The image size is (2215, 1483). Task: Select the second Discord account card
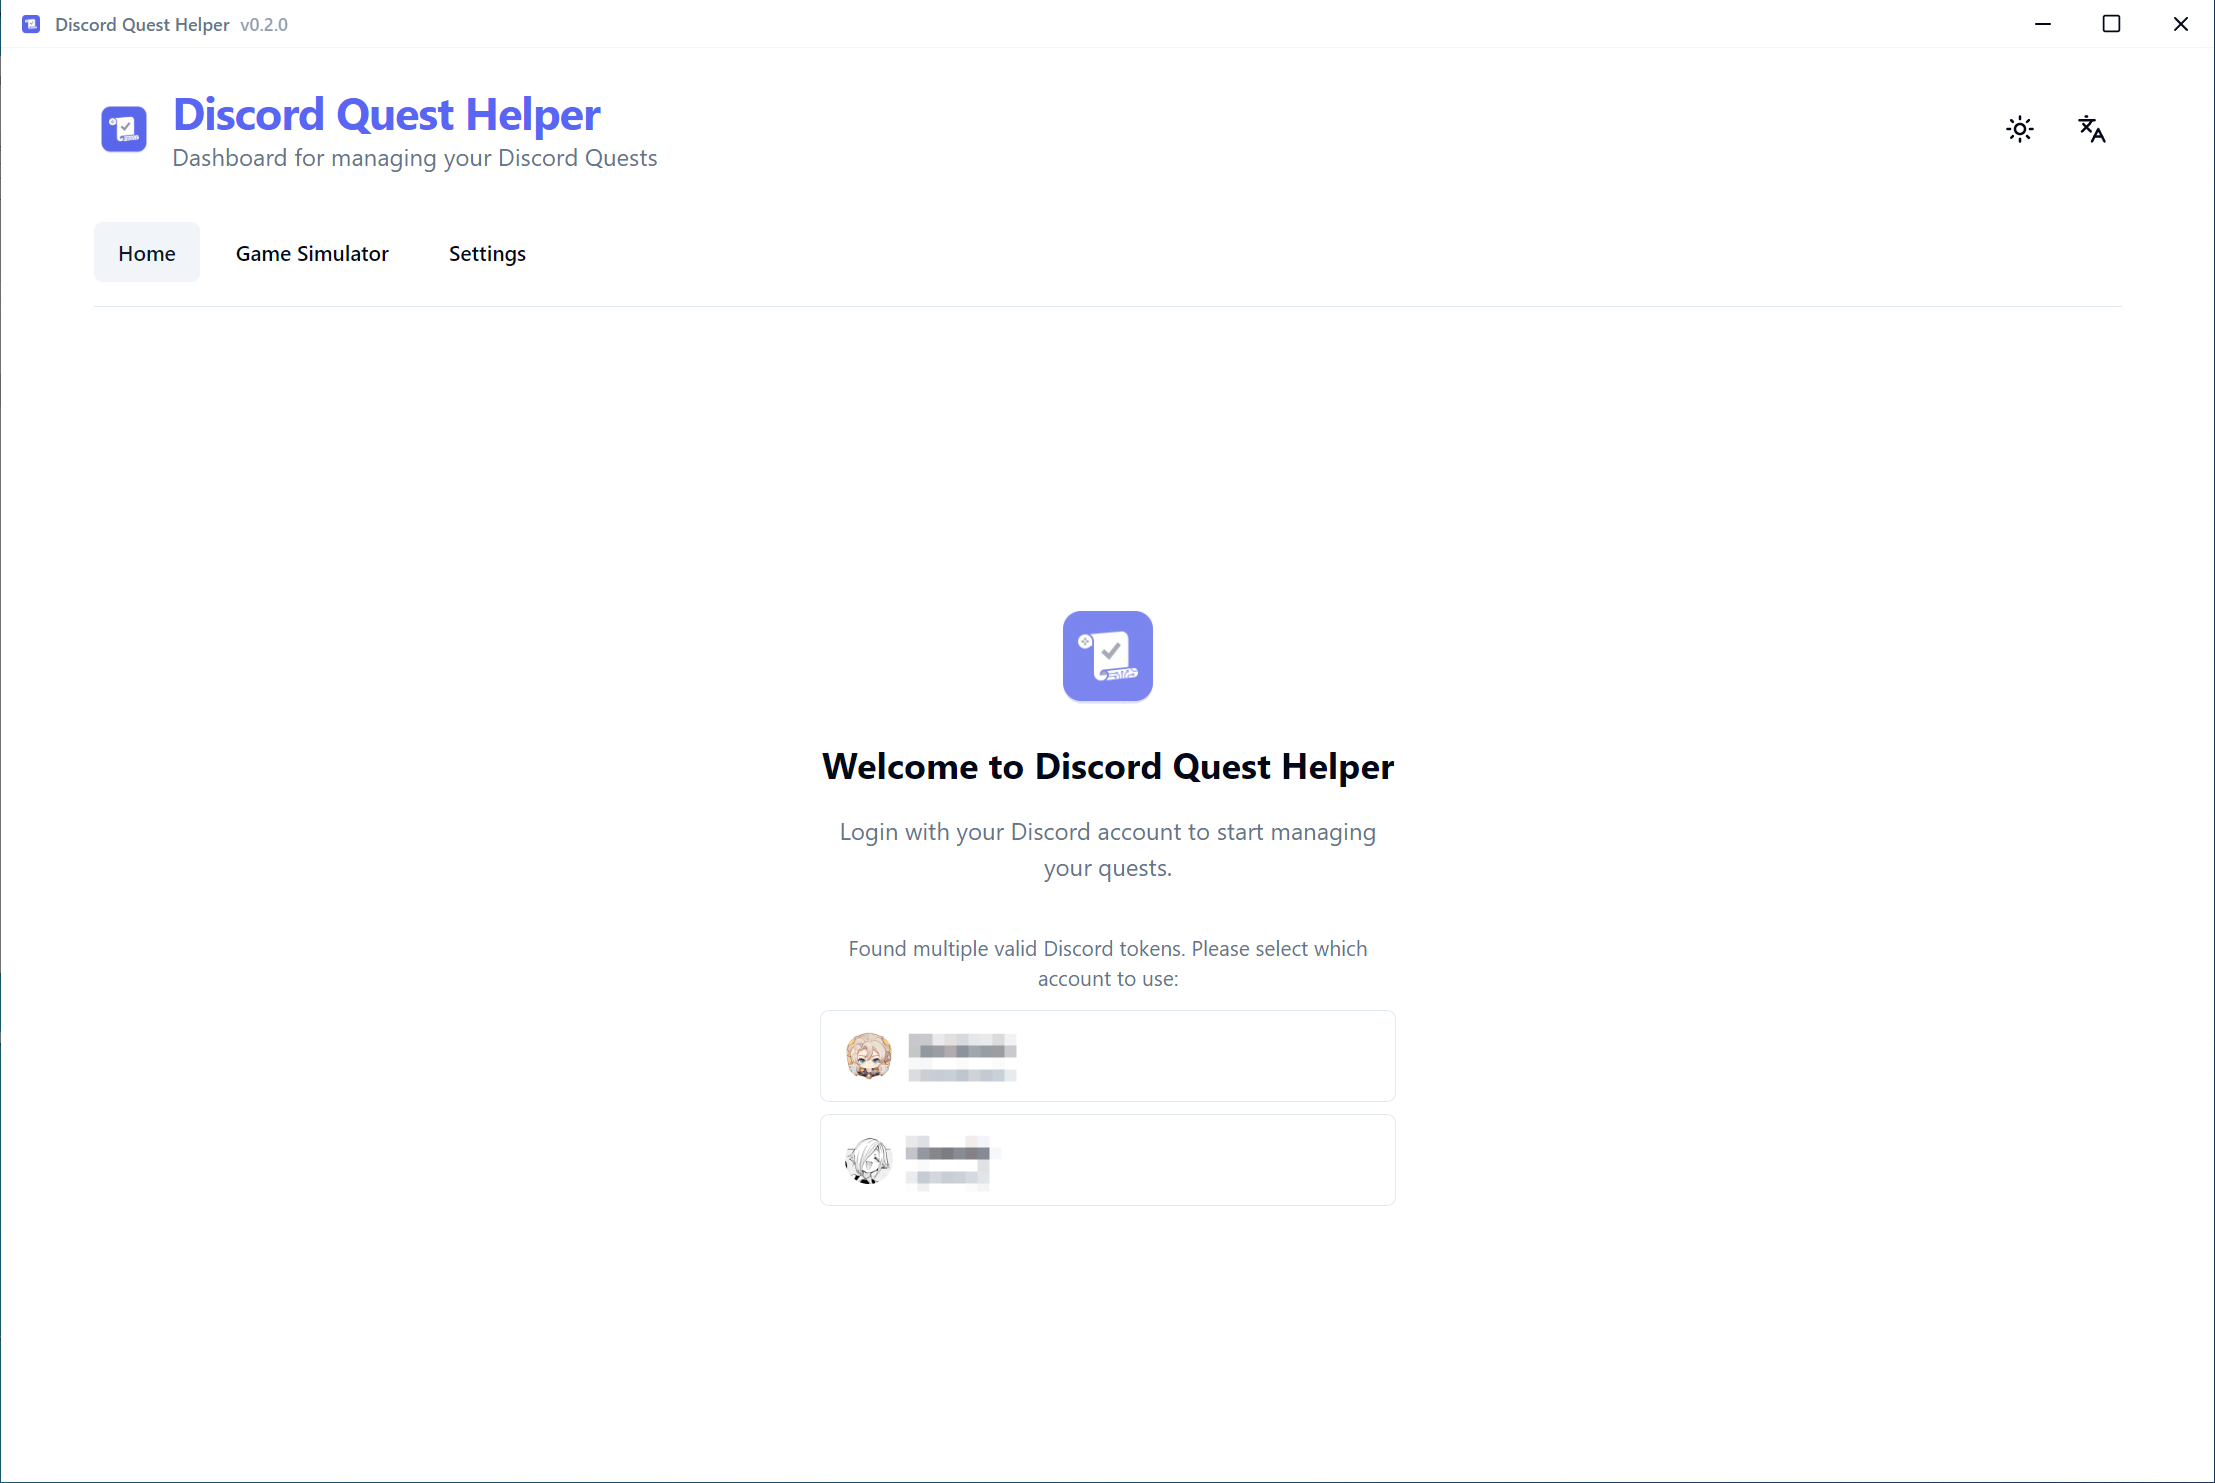pos(1107,1159)
